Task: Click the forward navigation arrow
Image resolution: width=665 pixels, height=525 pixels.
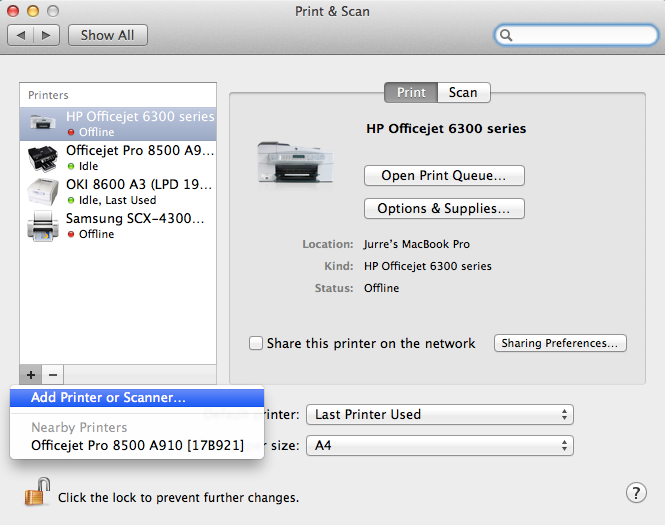Action: click(46, 35)
